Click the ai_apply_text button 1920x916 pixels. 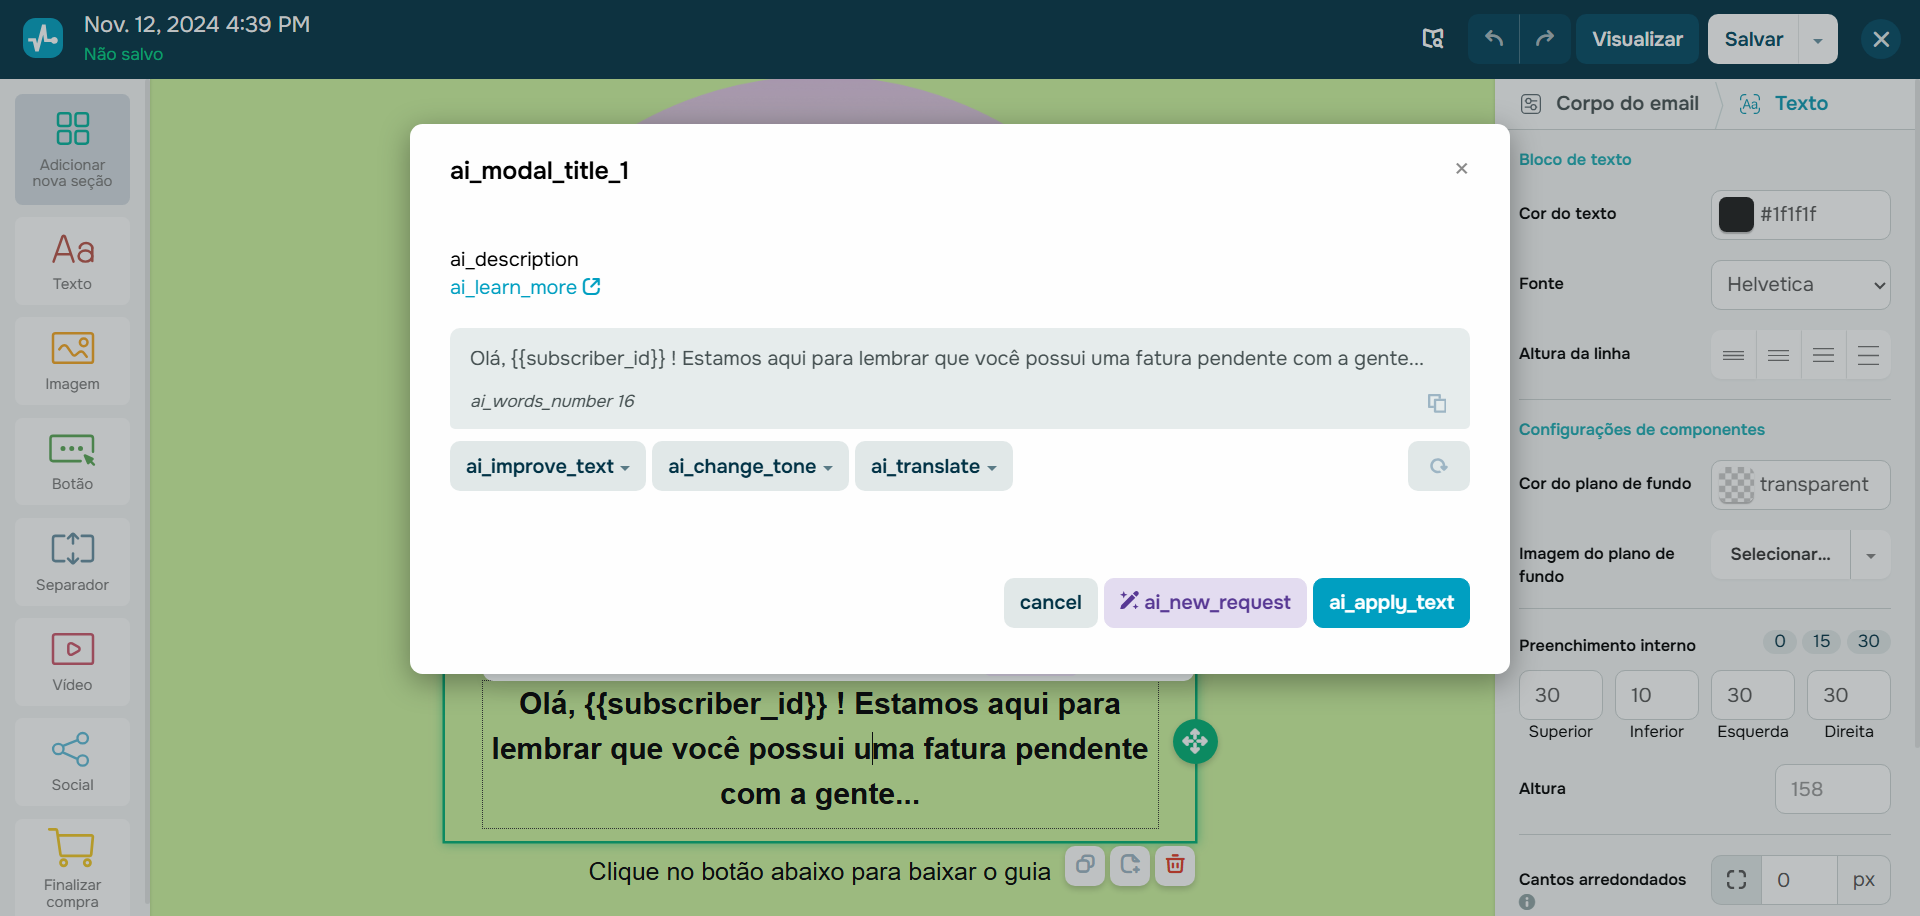coord(1391,602)
